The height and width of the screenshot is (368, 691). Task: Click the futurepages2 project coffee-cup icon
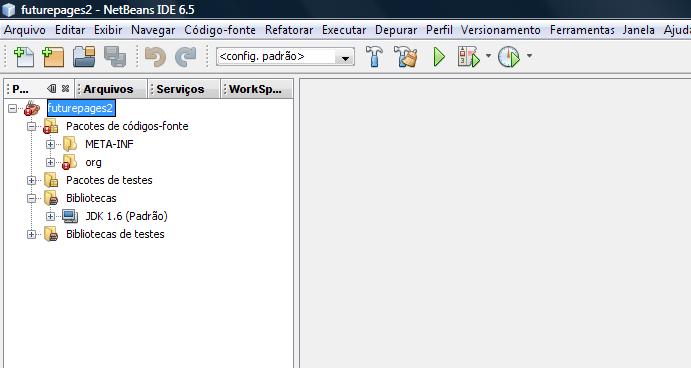coord(32,108)
